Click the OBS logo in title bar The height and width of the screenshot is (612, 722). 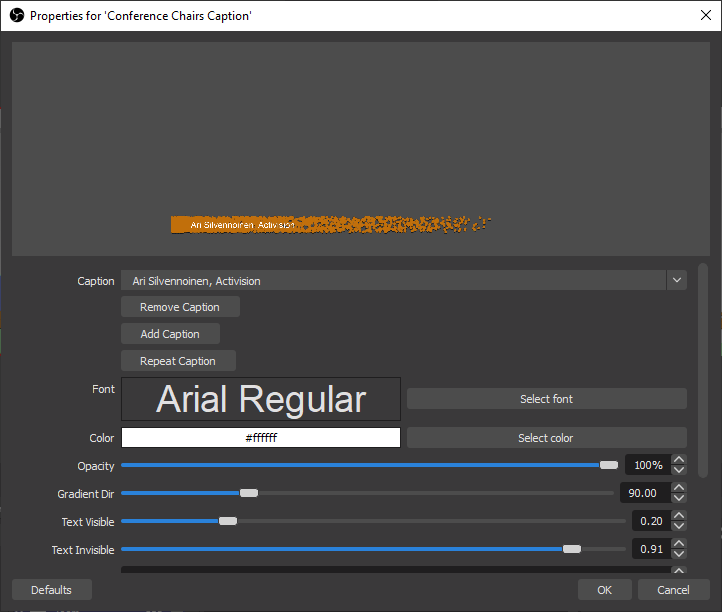(x=16, y=16)
